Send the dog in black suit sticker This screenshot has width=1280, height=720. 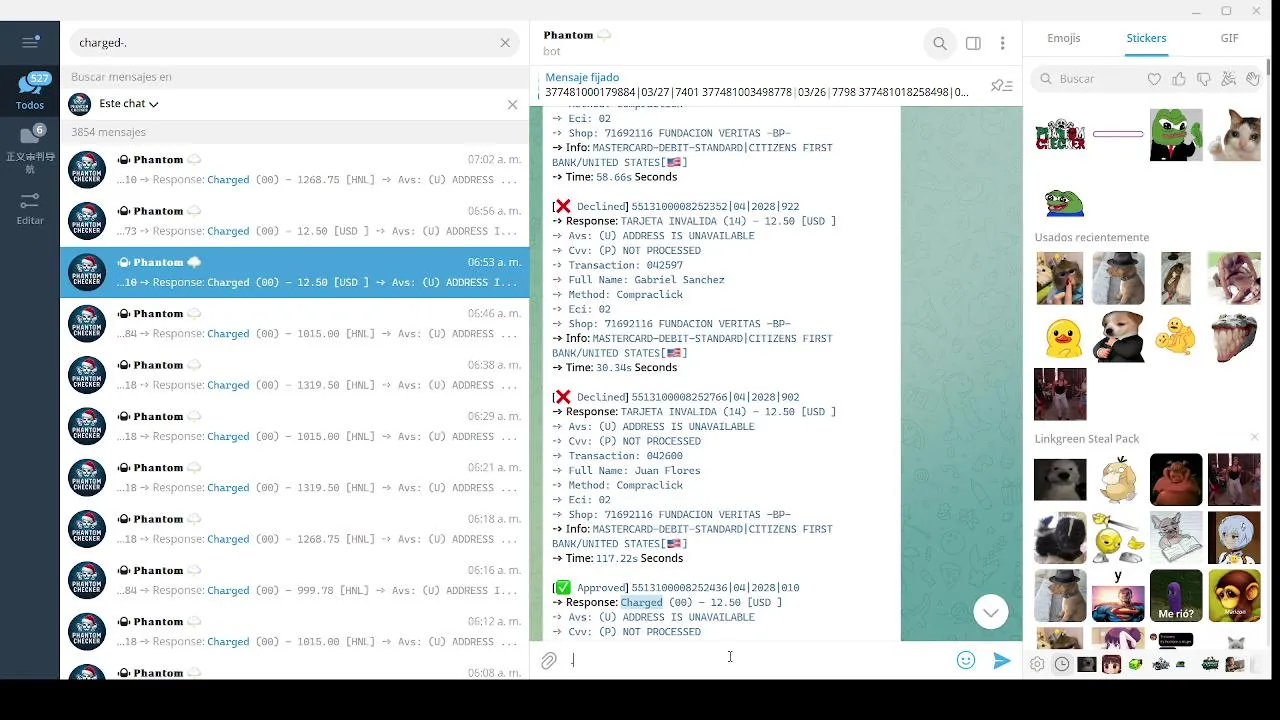(x=1118, y=336)
